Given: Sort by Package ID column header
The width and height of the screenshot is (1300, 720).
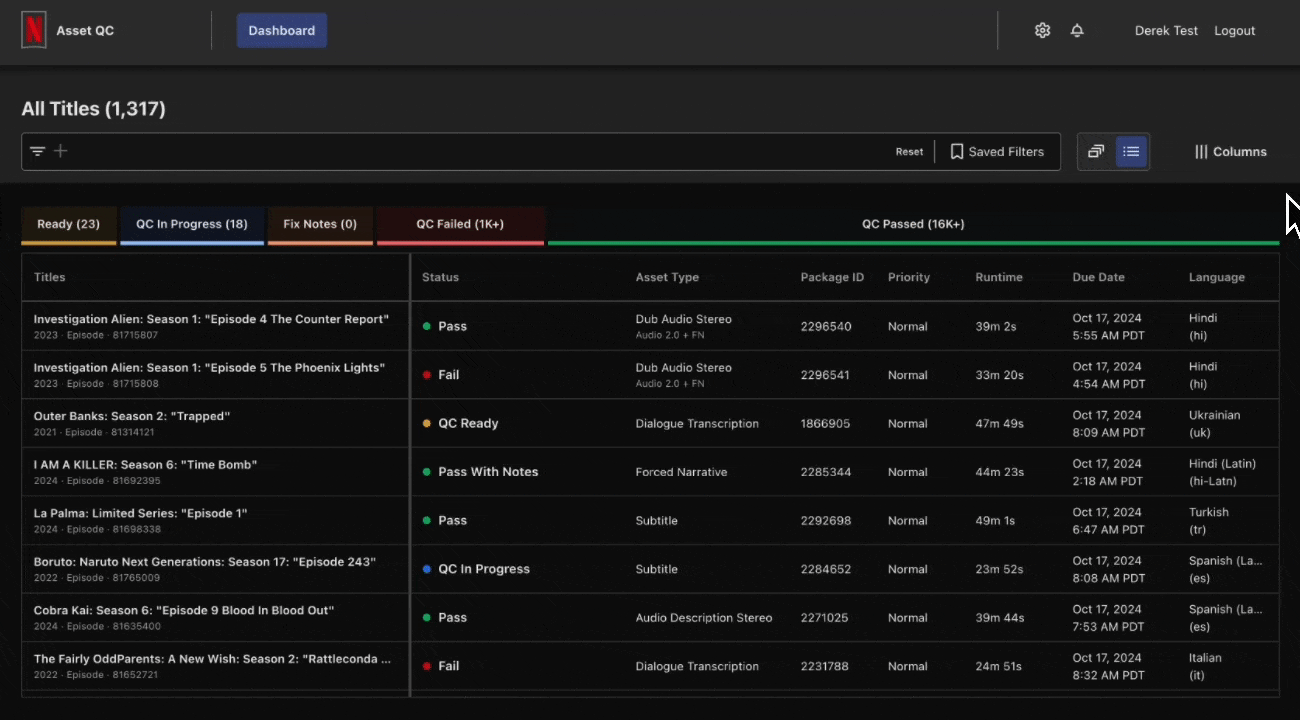Looking at the screenshot, I should pyautogui.click(x=832, y=277).
